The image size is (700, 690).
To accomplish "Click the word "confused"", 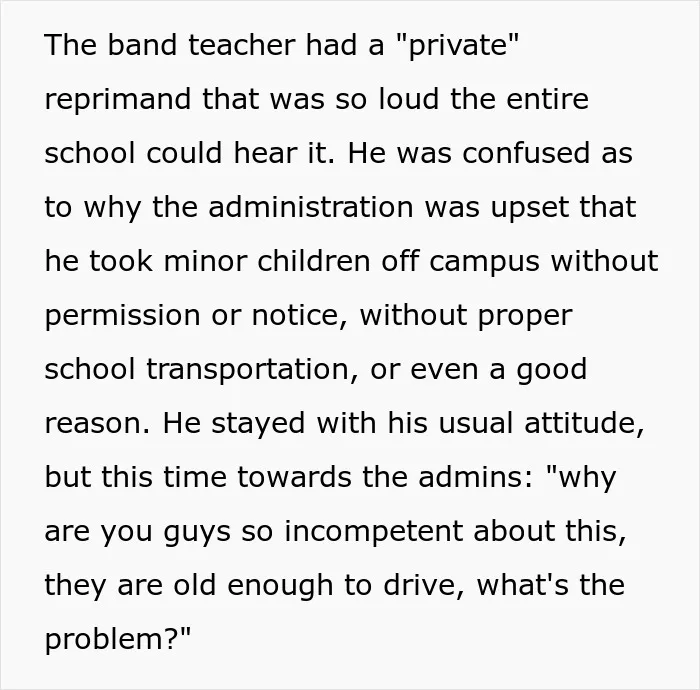I will pyautogui.click(x=526, y=153).
